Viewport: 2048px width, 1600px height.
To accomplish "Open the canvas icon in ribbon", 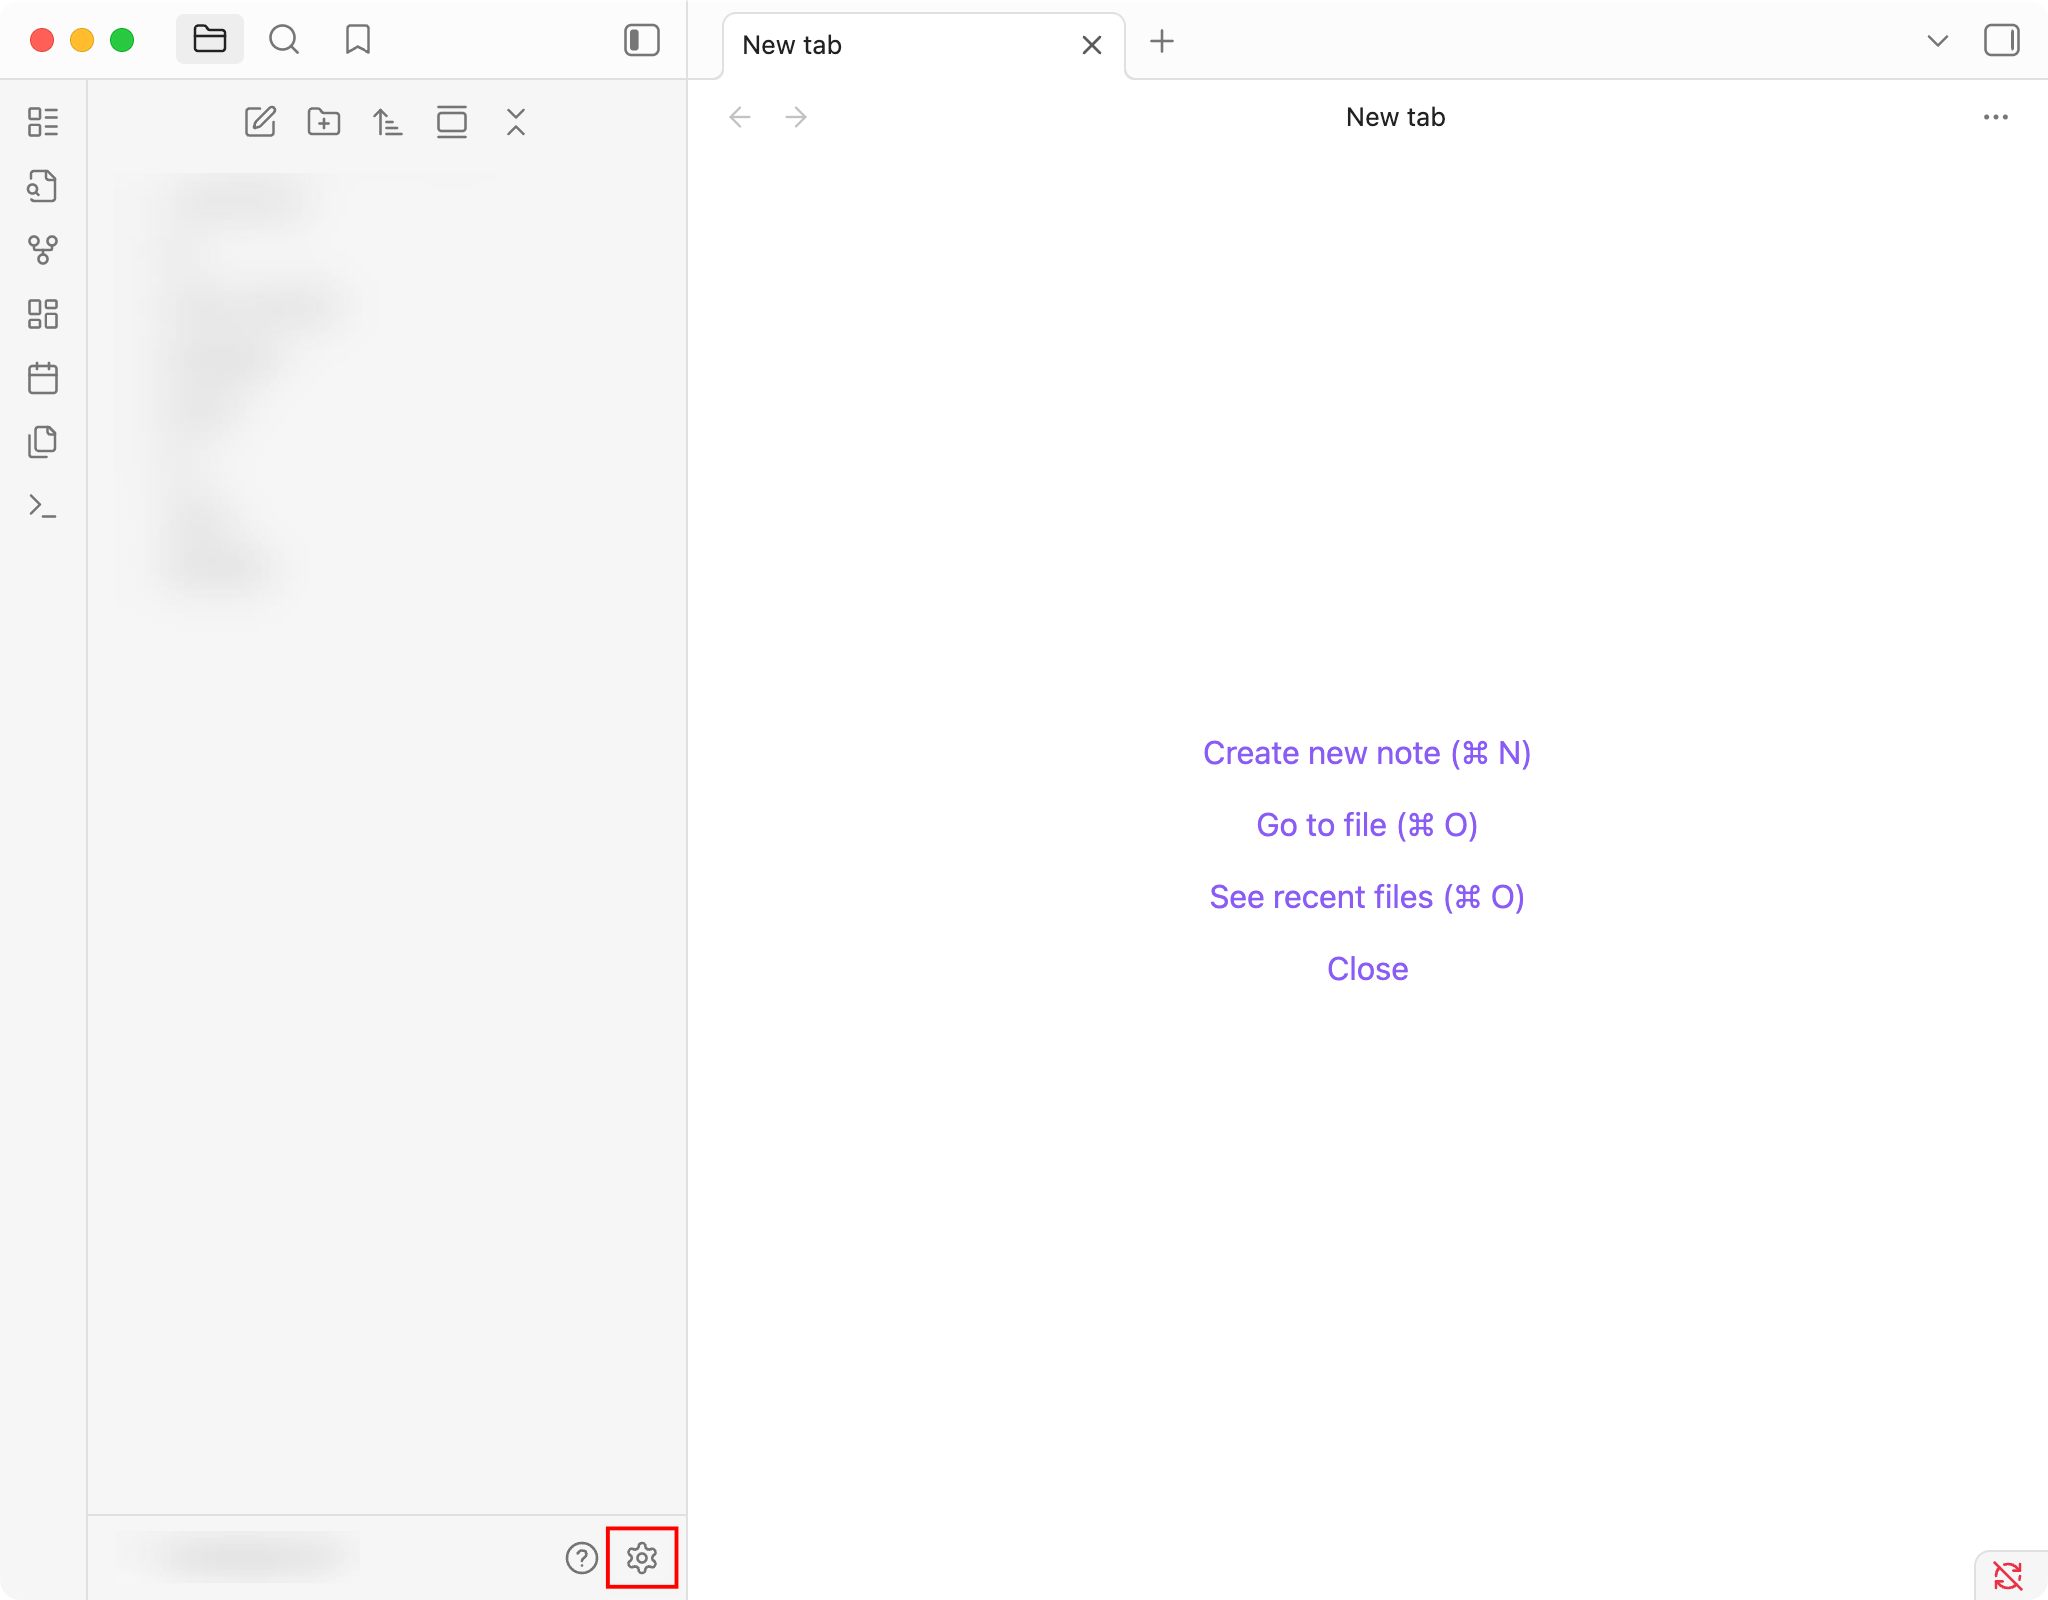I will (43, 314).
